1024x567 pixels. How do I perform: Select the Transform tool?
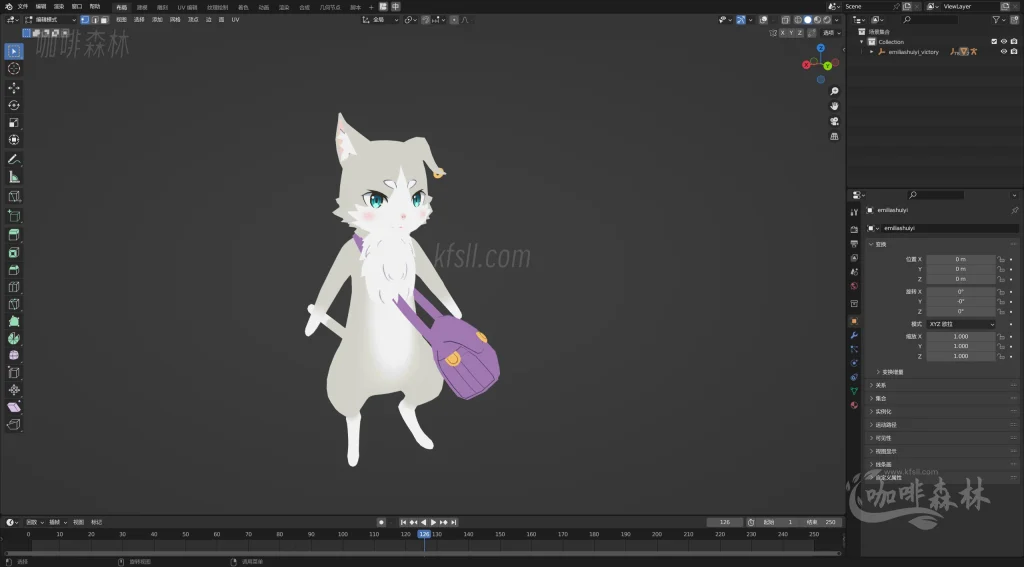coord(14,140)
